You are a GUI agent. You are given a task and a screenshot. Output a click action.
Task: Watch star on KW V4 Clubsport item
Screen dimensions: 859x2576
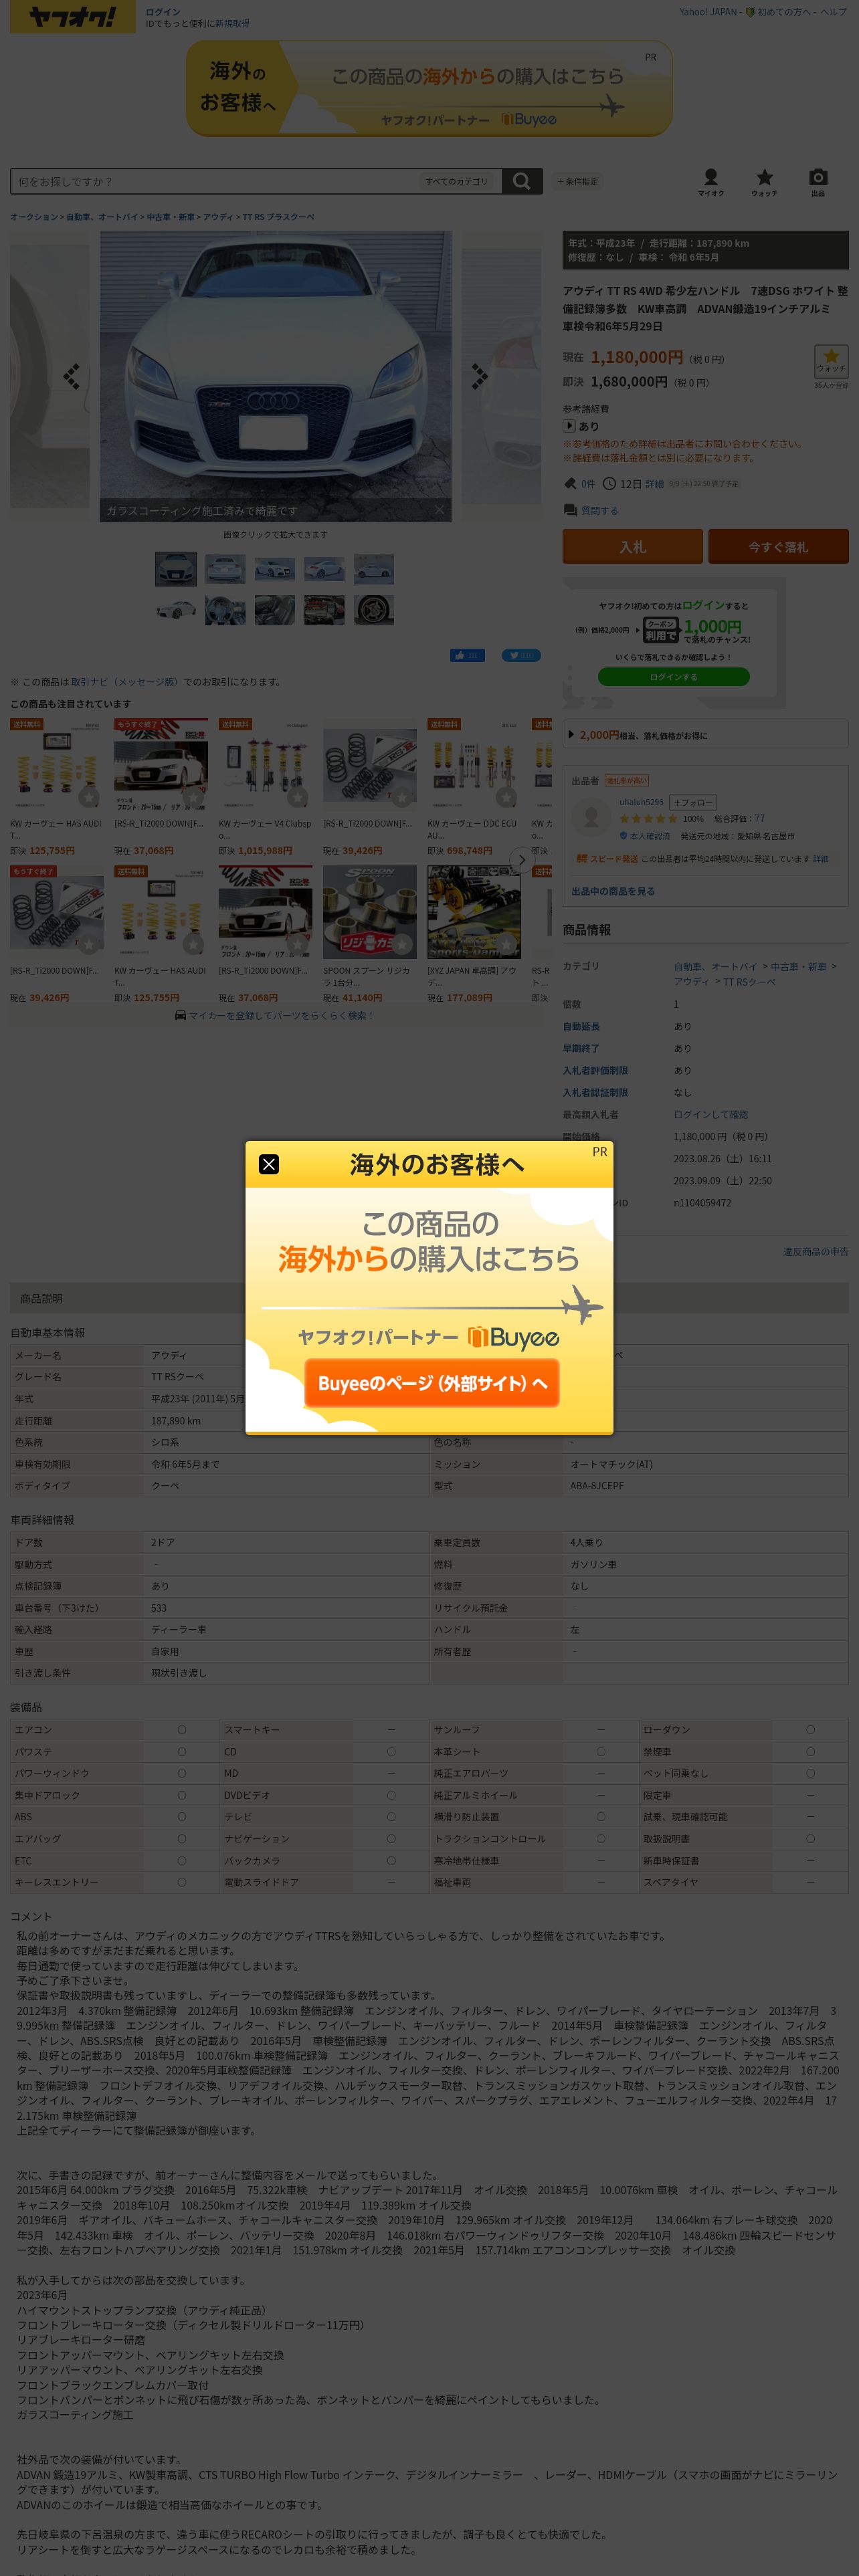pos(298,797)
